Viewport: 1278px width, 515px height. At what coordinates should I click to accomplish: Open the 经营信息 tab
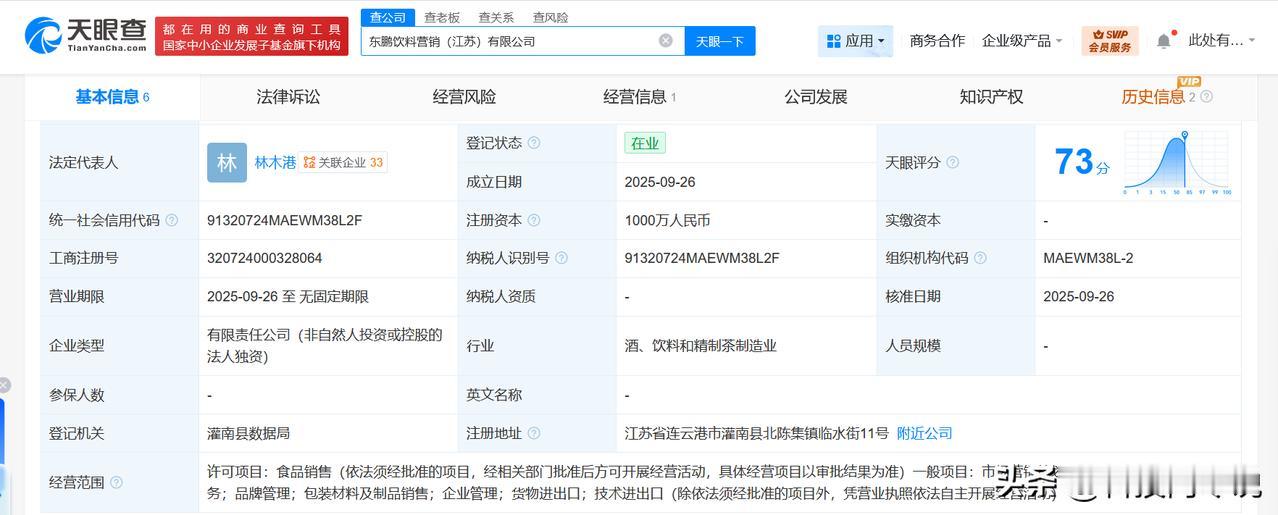pyautogui.click(x=639, y=97)
